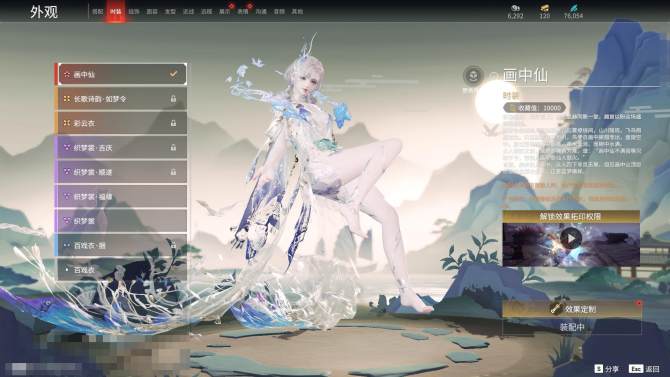Click the wand icon on 效果定制
Image resolution: width=670 pixels, height=377 pixels.
click(x=556, y=309)
